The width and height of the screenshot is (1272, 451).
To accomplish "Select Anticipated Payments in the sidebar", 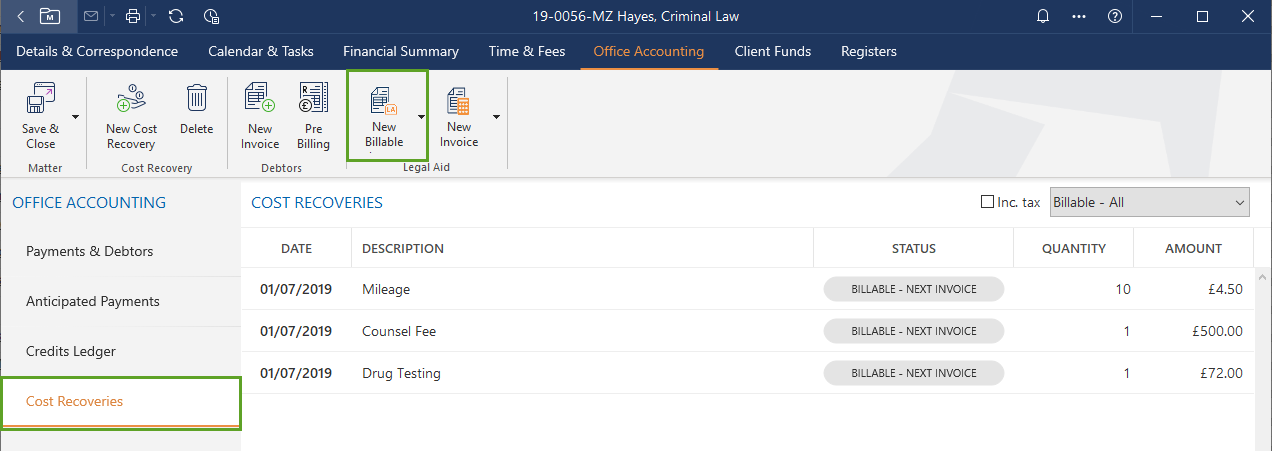I will (93, 301).
